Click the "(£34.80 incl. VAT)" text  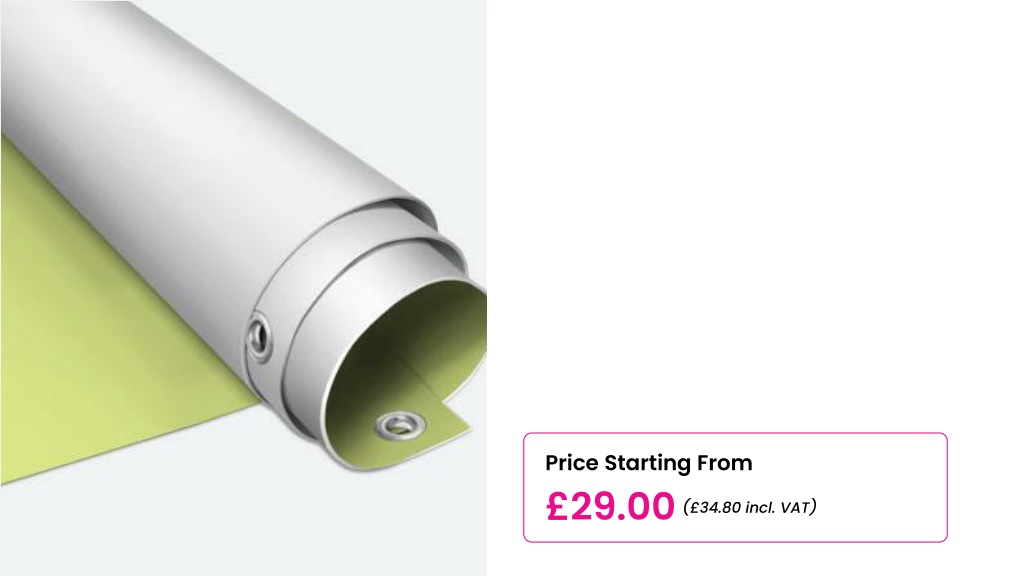point(750,507)
